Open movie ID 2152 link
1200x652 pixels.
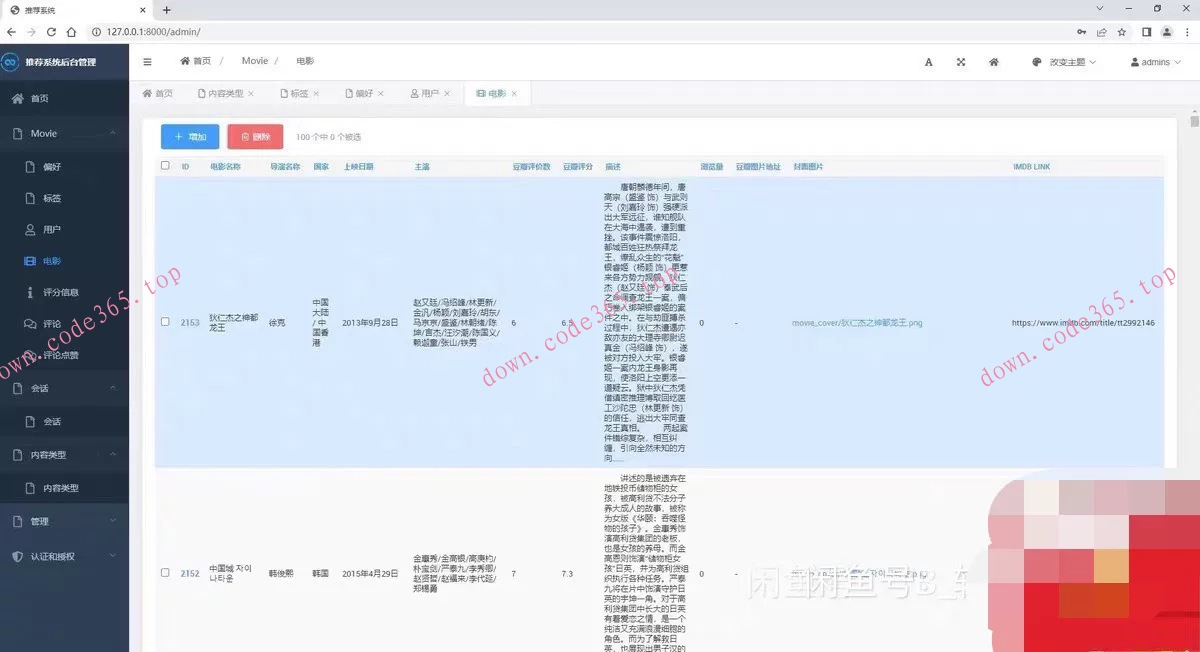pyautogui.click(x=190, y=574)
